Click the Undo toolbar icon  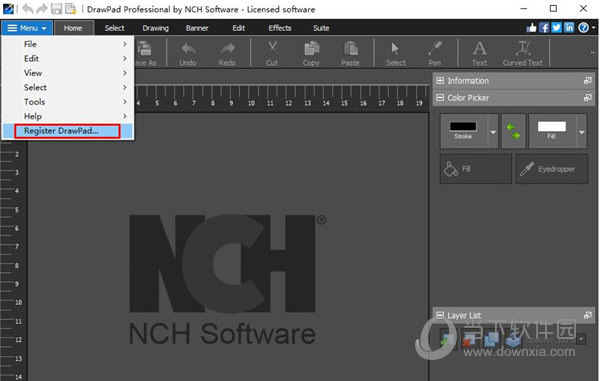click(188, 53)
